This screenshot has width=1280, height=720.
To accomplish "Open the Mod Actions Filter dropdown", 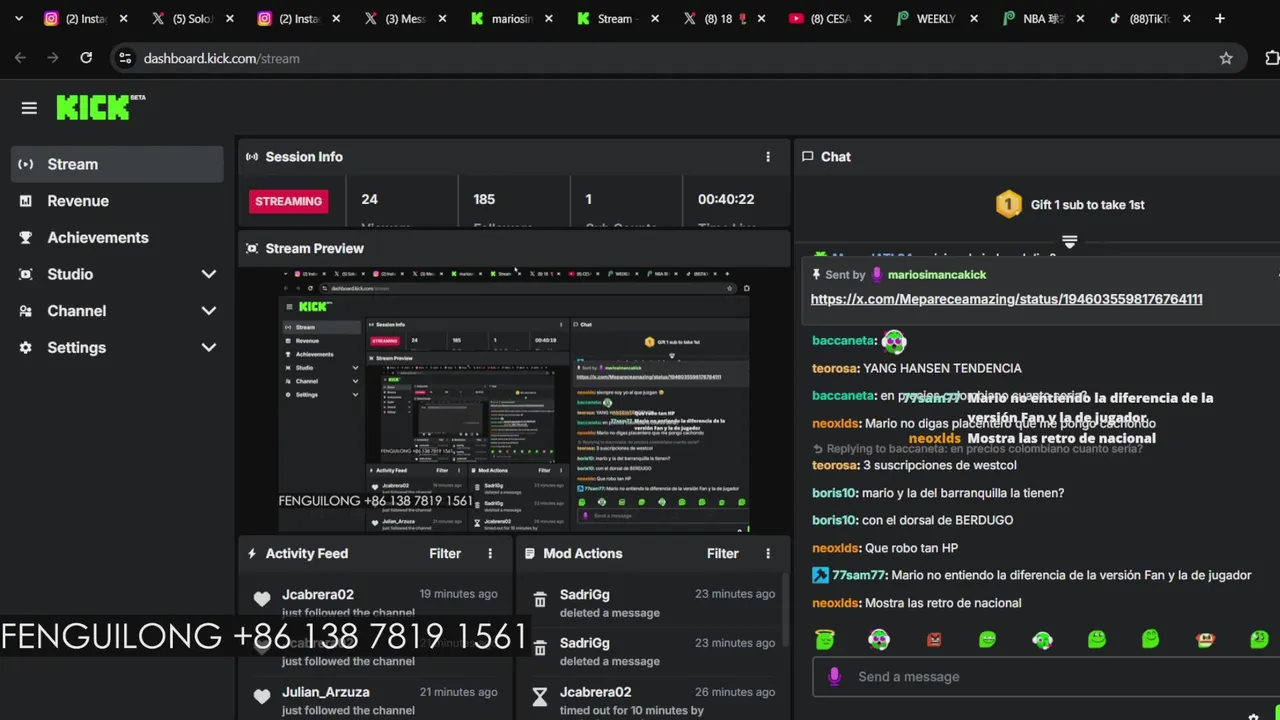I will [723, 553].
